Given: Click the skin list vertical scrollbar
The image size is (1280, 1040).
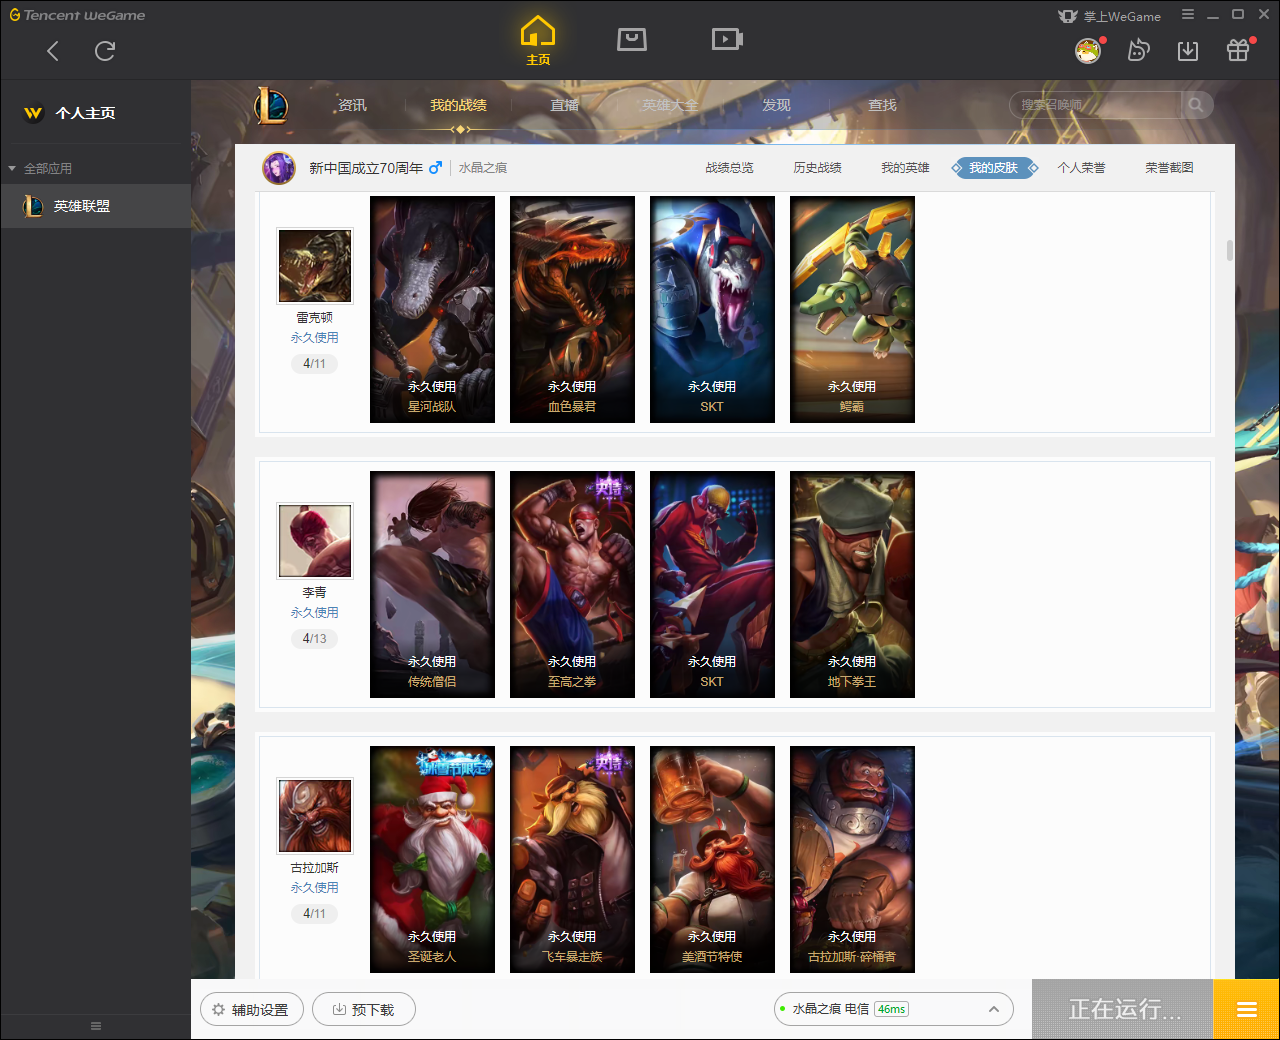Looking at the screenshot, I should click(1229, 250).
